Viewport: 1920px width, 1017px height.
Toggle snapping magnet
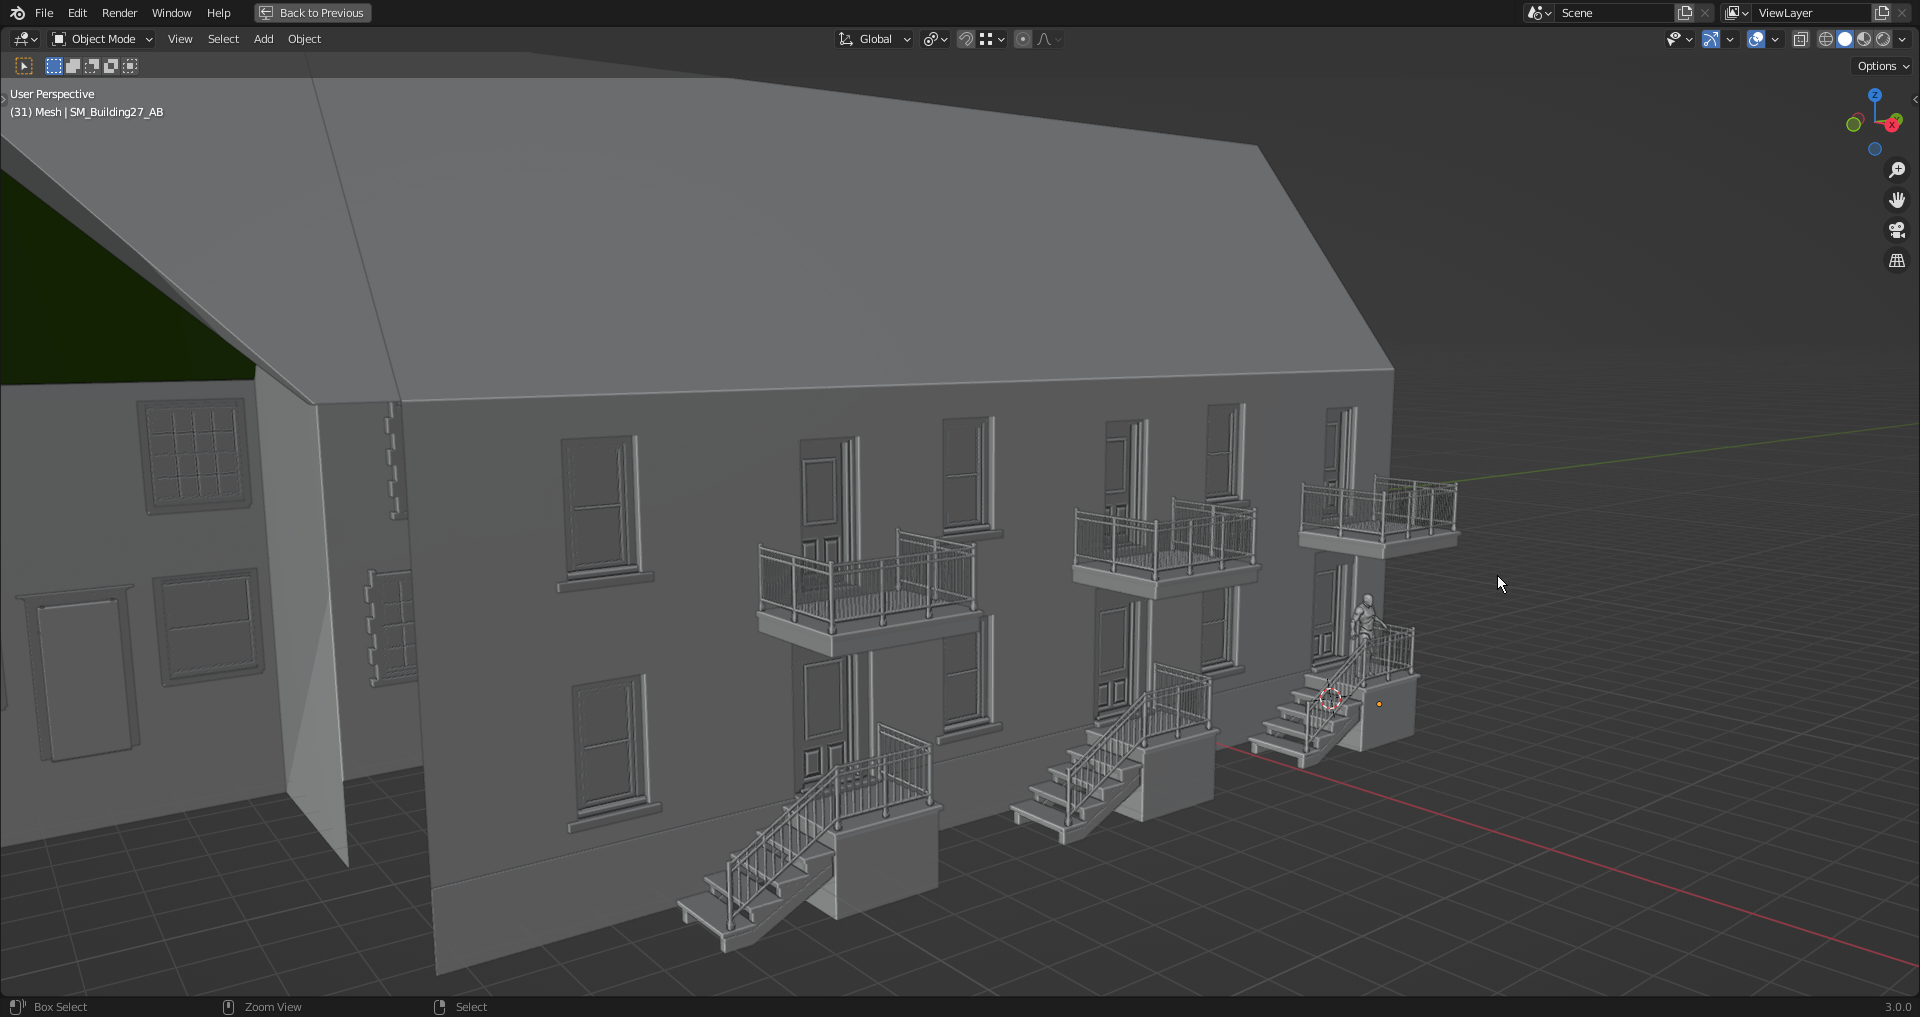coord(965,39)
